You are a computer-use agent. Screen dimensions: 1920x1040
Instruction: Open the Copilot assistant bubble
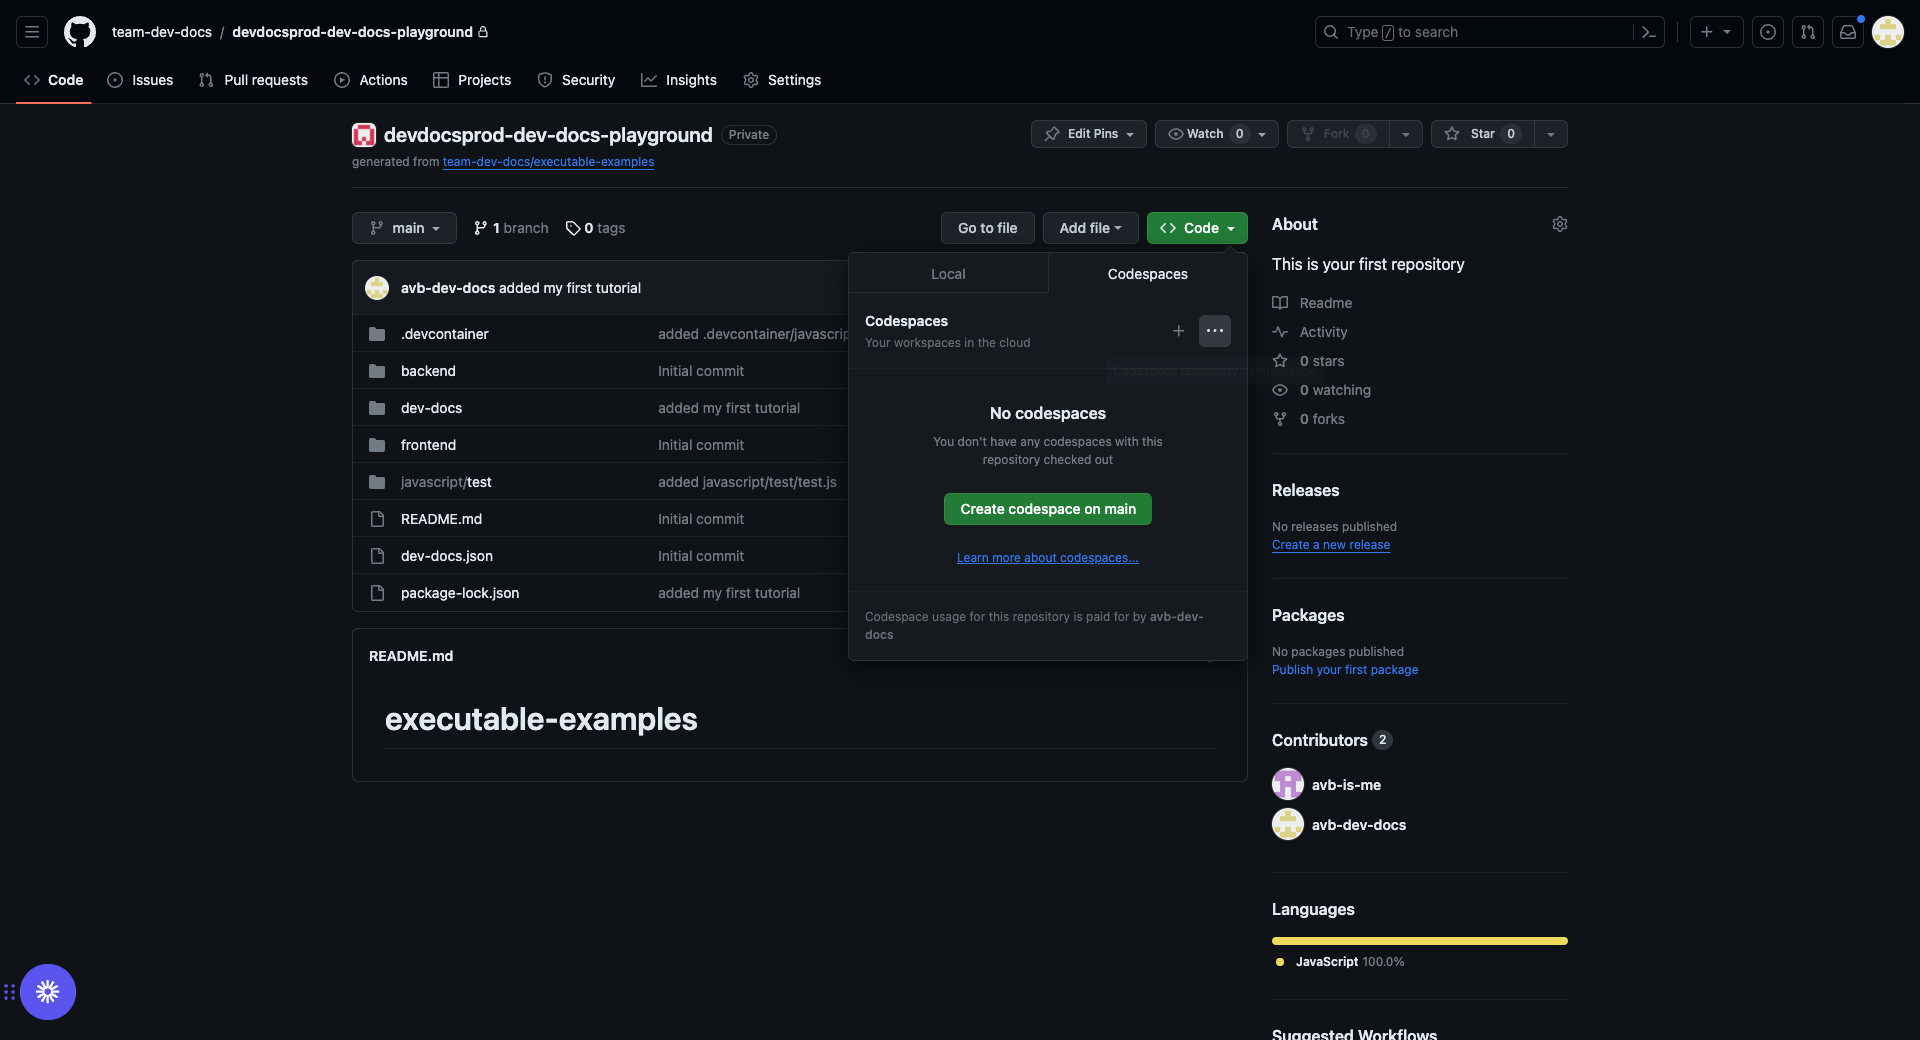47,991
